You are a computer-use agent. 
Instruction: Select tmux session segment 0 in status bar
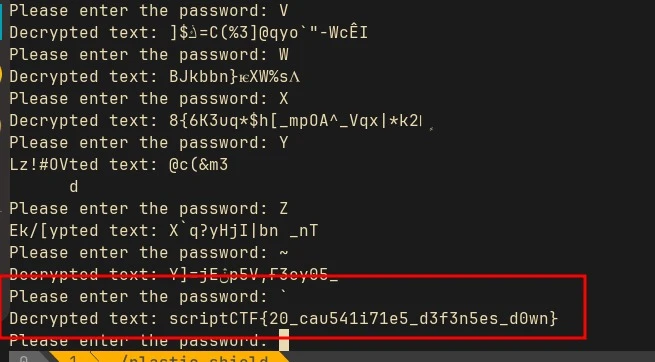click(25, 358)
